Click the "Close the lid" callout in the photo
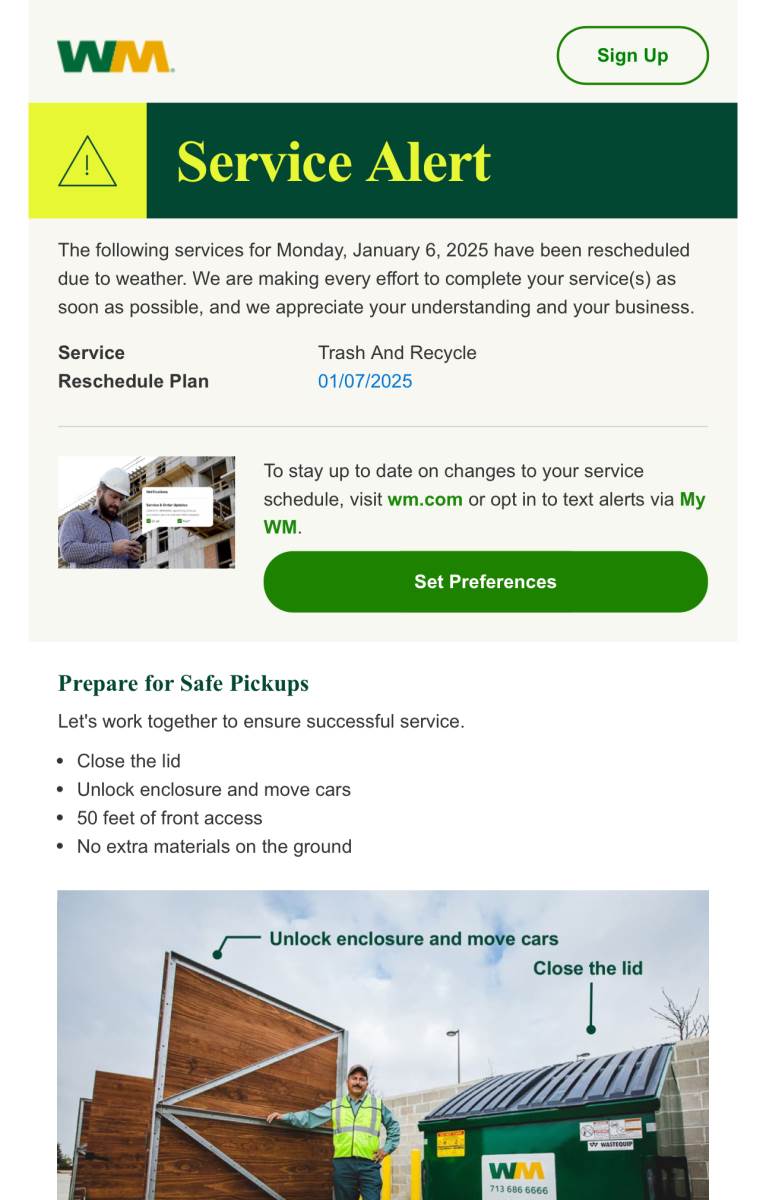 point(587,968)
